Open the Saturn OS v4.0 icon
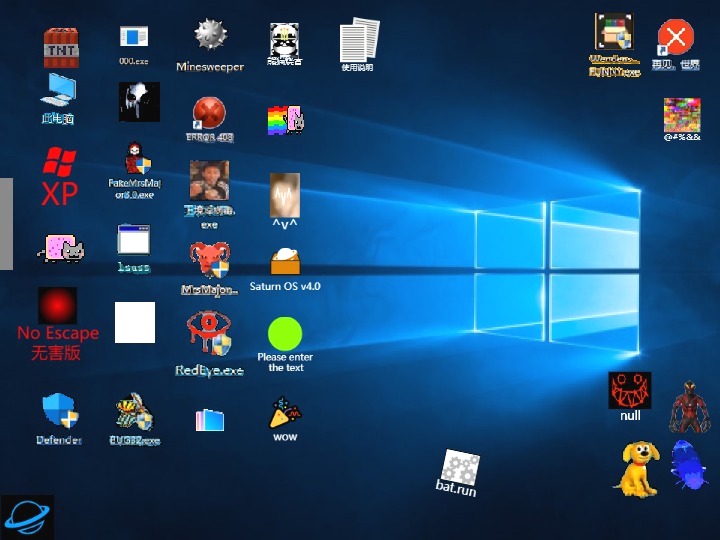 pos(285,262)
